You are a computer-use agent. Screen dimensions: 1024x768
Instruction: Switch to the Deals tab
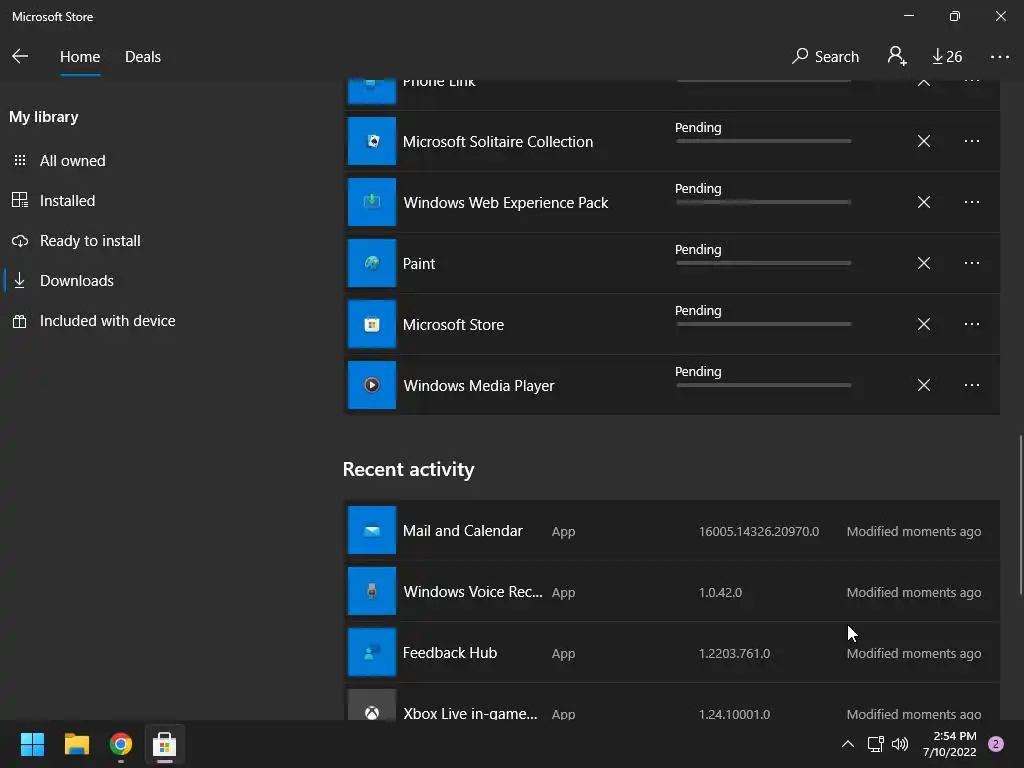(x=143, y=57)
